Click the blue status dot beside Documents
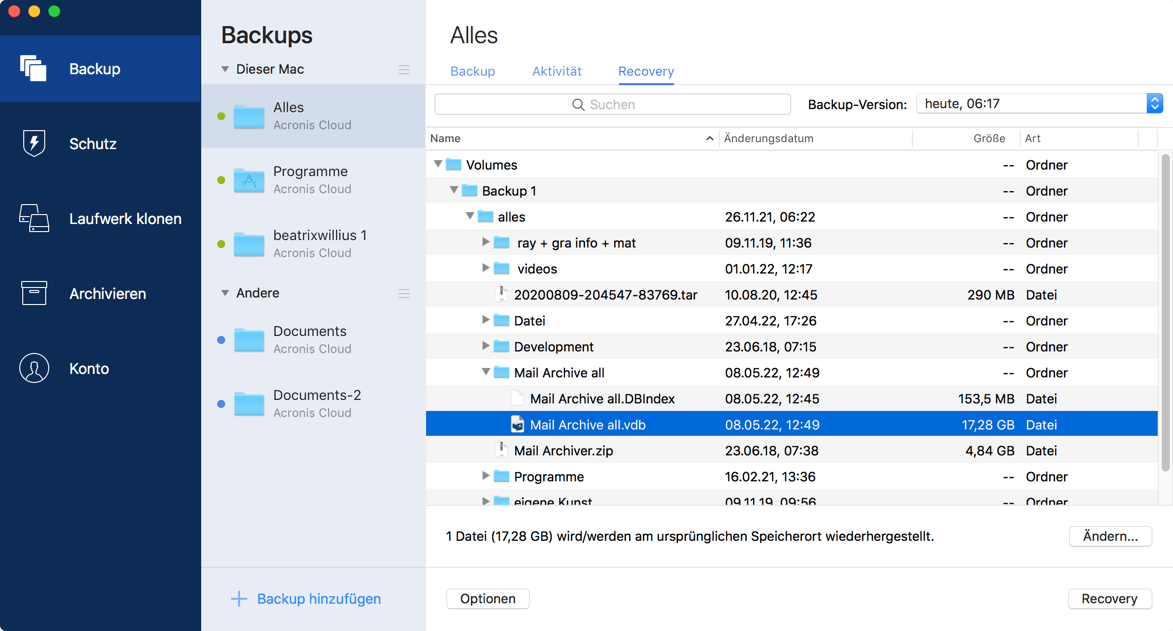 pos(223,339)
